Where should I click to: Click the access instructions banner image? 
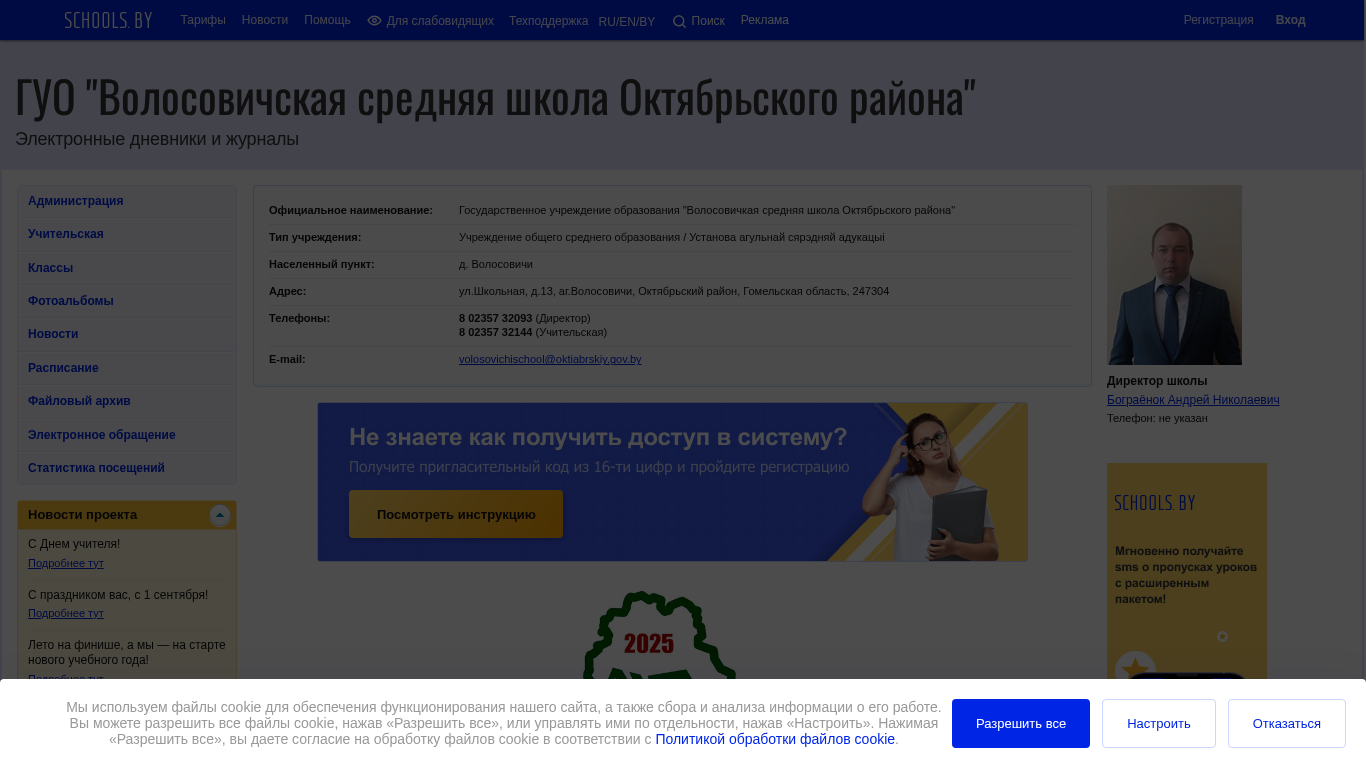(672, 482)
